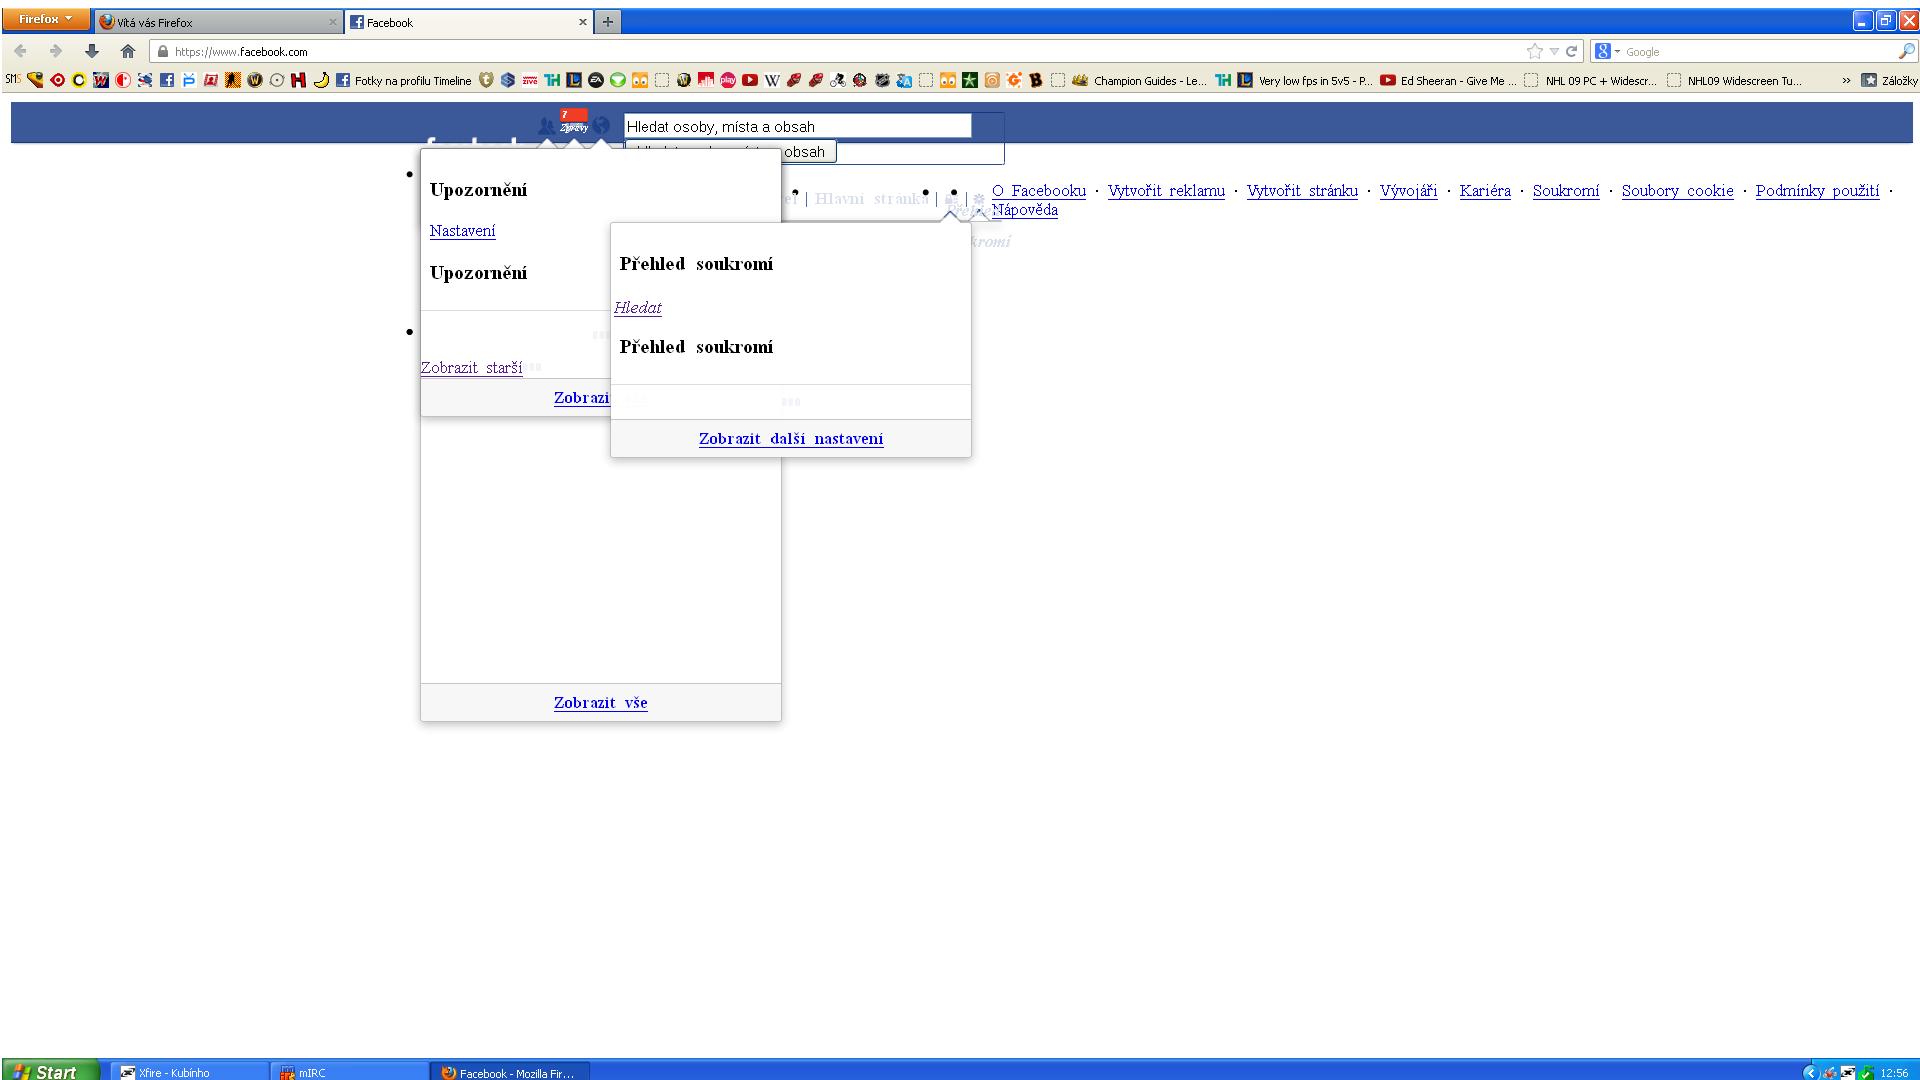Click the Zobrazit další nastavení link
The width and height of the screenshot is (1920, 1080).
point(790,439)
